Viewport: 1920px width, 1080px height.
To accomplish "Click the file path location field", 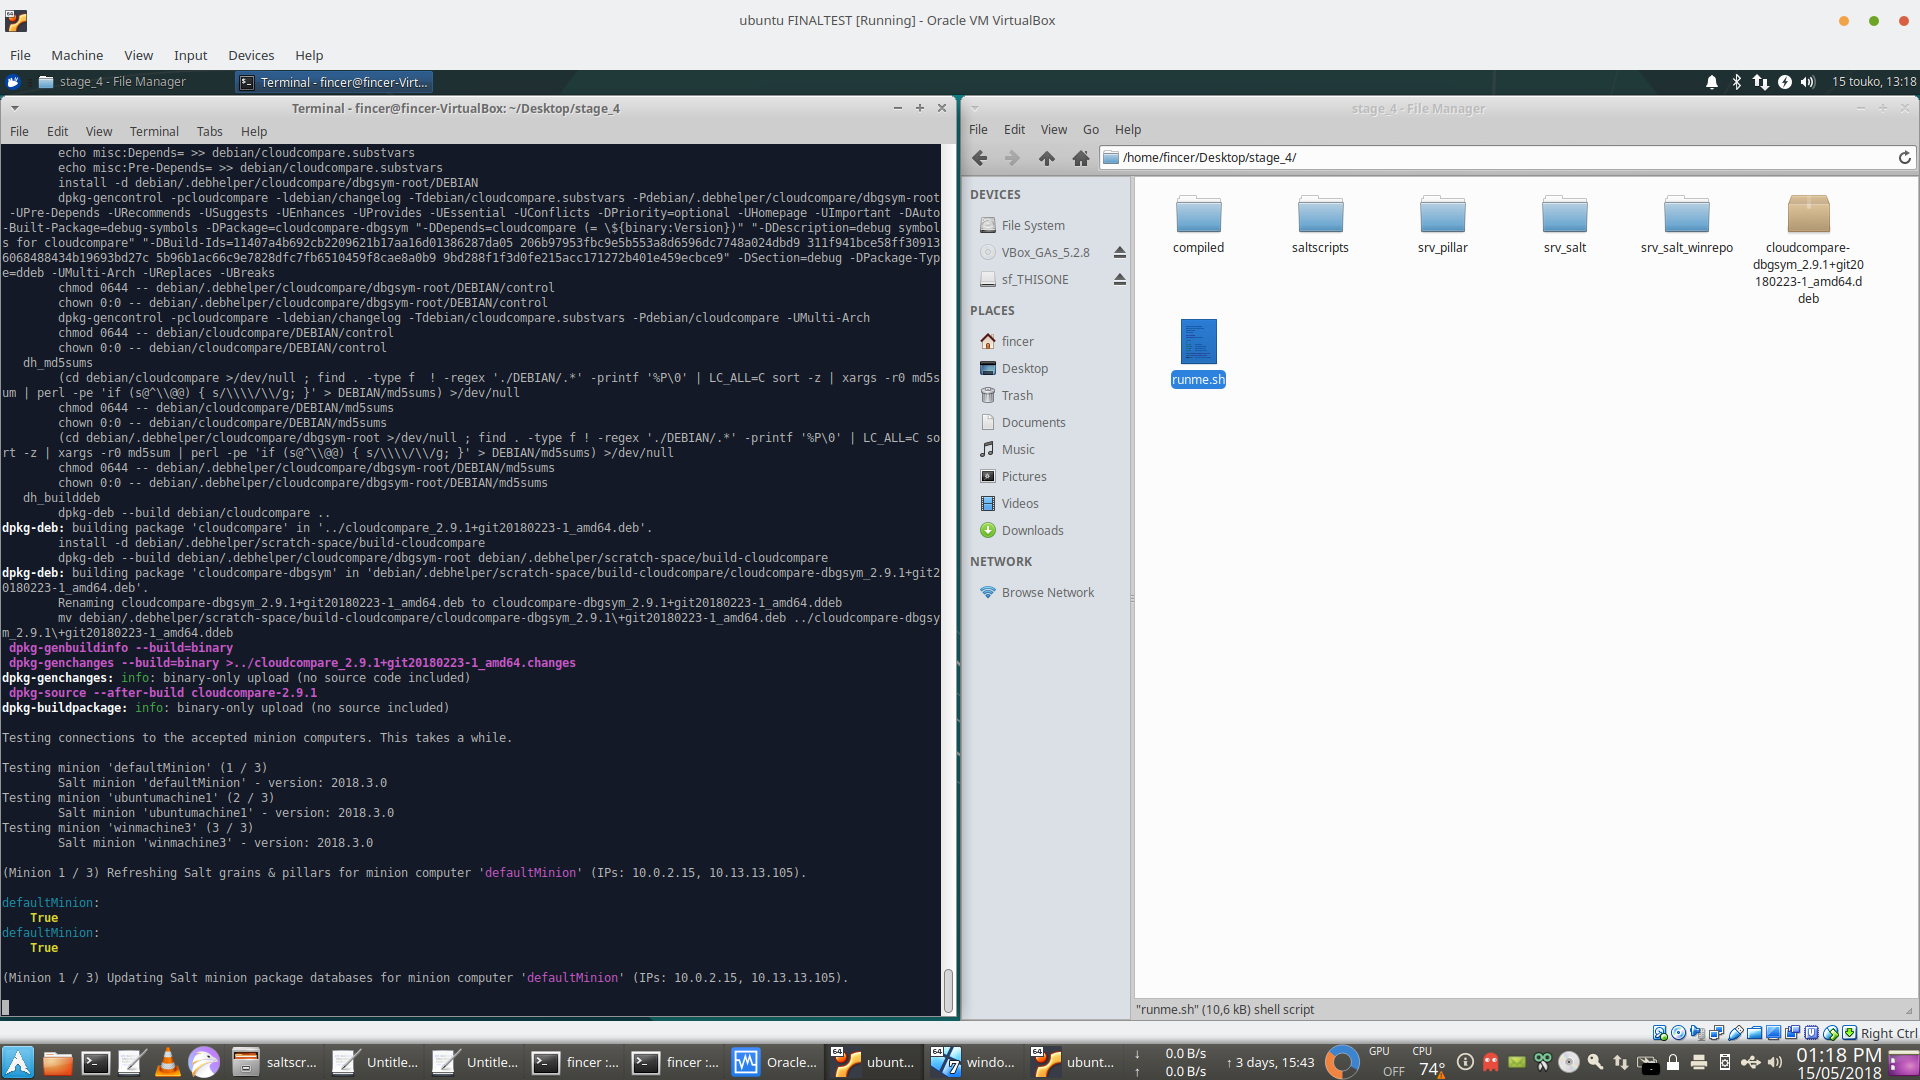I will click(x=1500, y=158).
